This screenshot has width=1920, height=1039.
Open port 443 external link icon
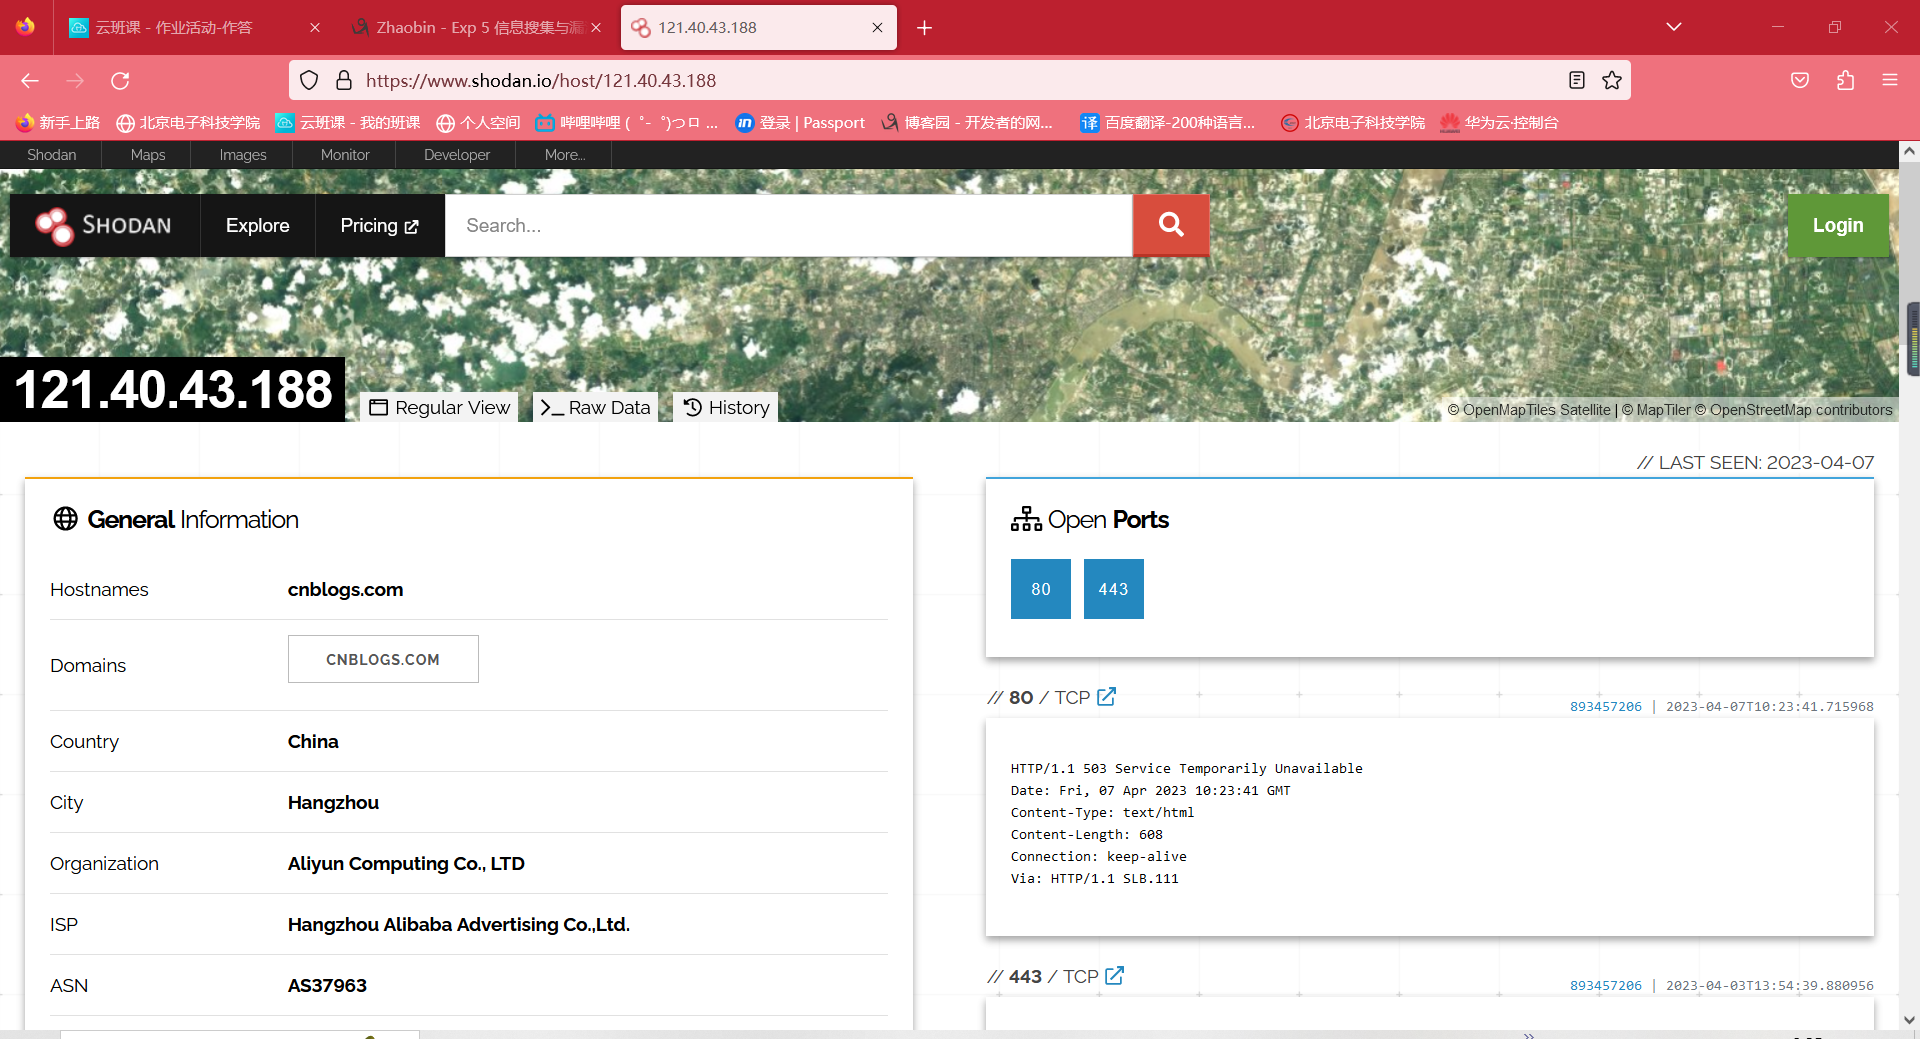1115,976
